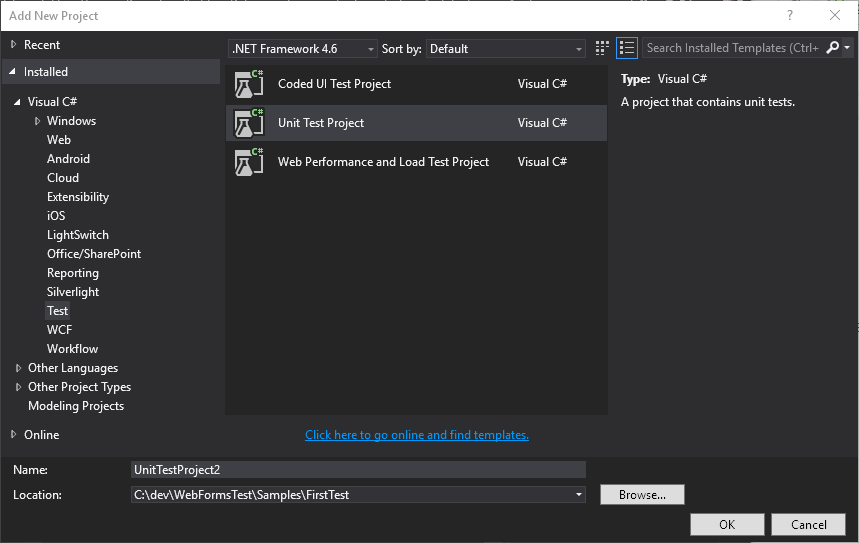859x543 pixels.
Task: Click the Browse... button
Action: (x=642, y=495)
